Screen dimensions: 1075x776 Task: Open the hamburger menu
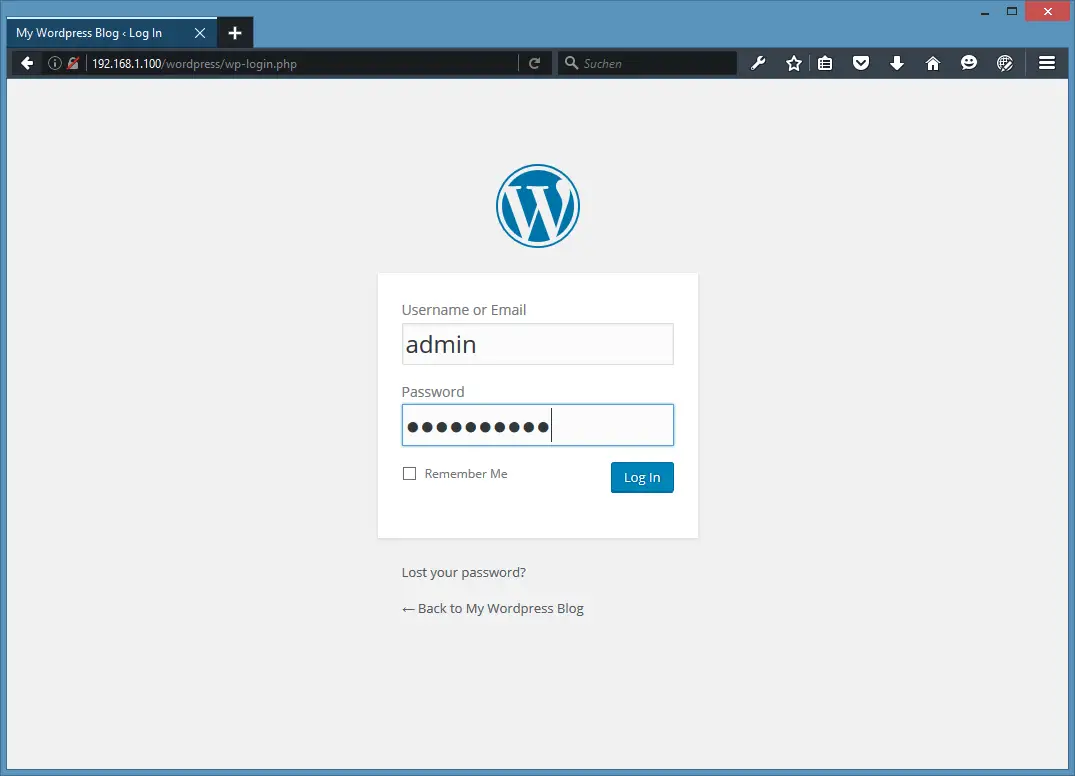click(x=1047, y=63)
